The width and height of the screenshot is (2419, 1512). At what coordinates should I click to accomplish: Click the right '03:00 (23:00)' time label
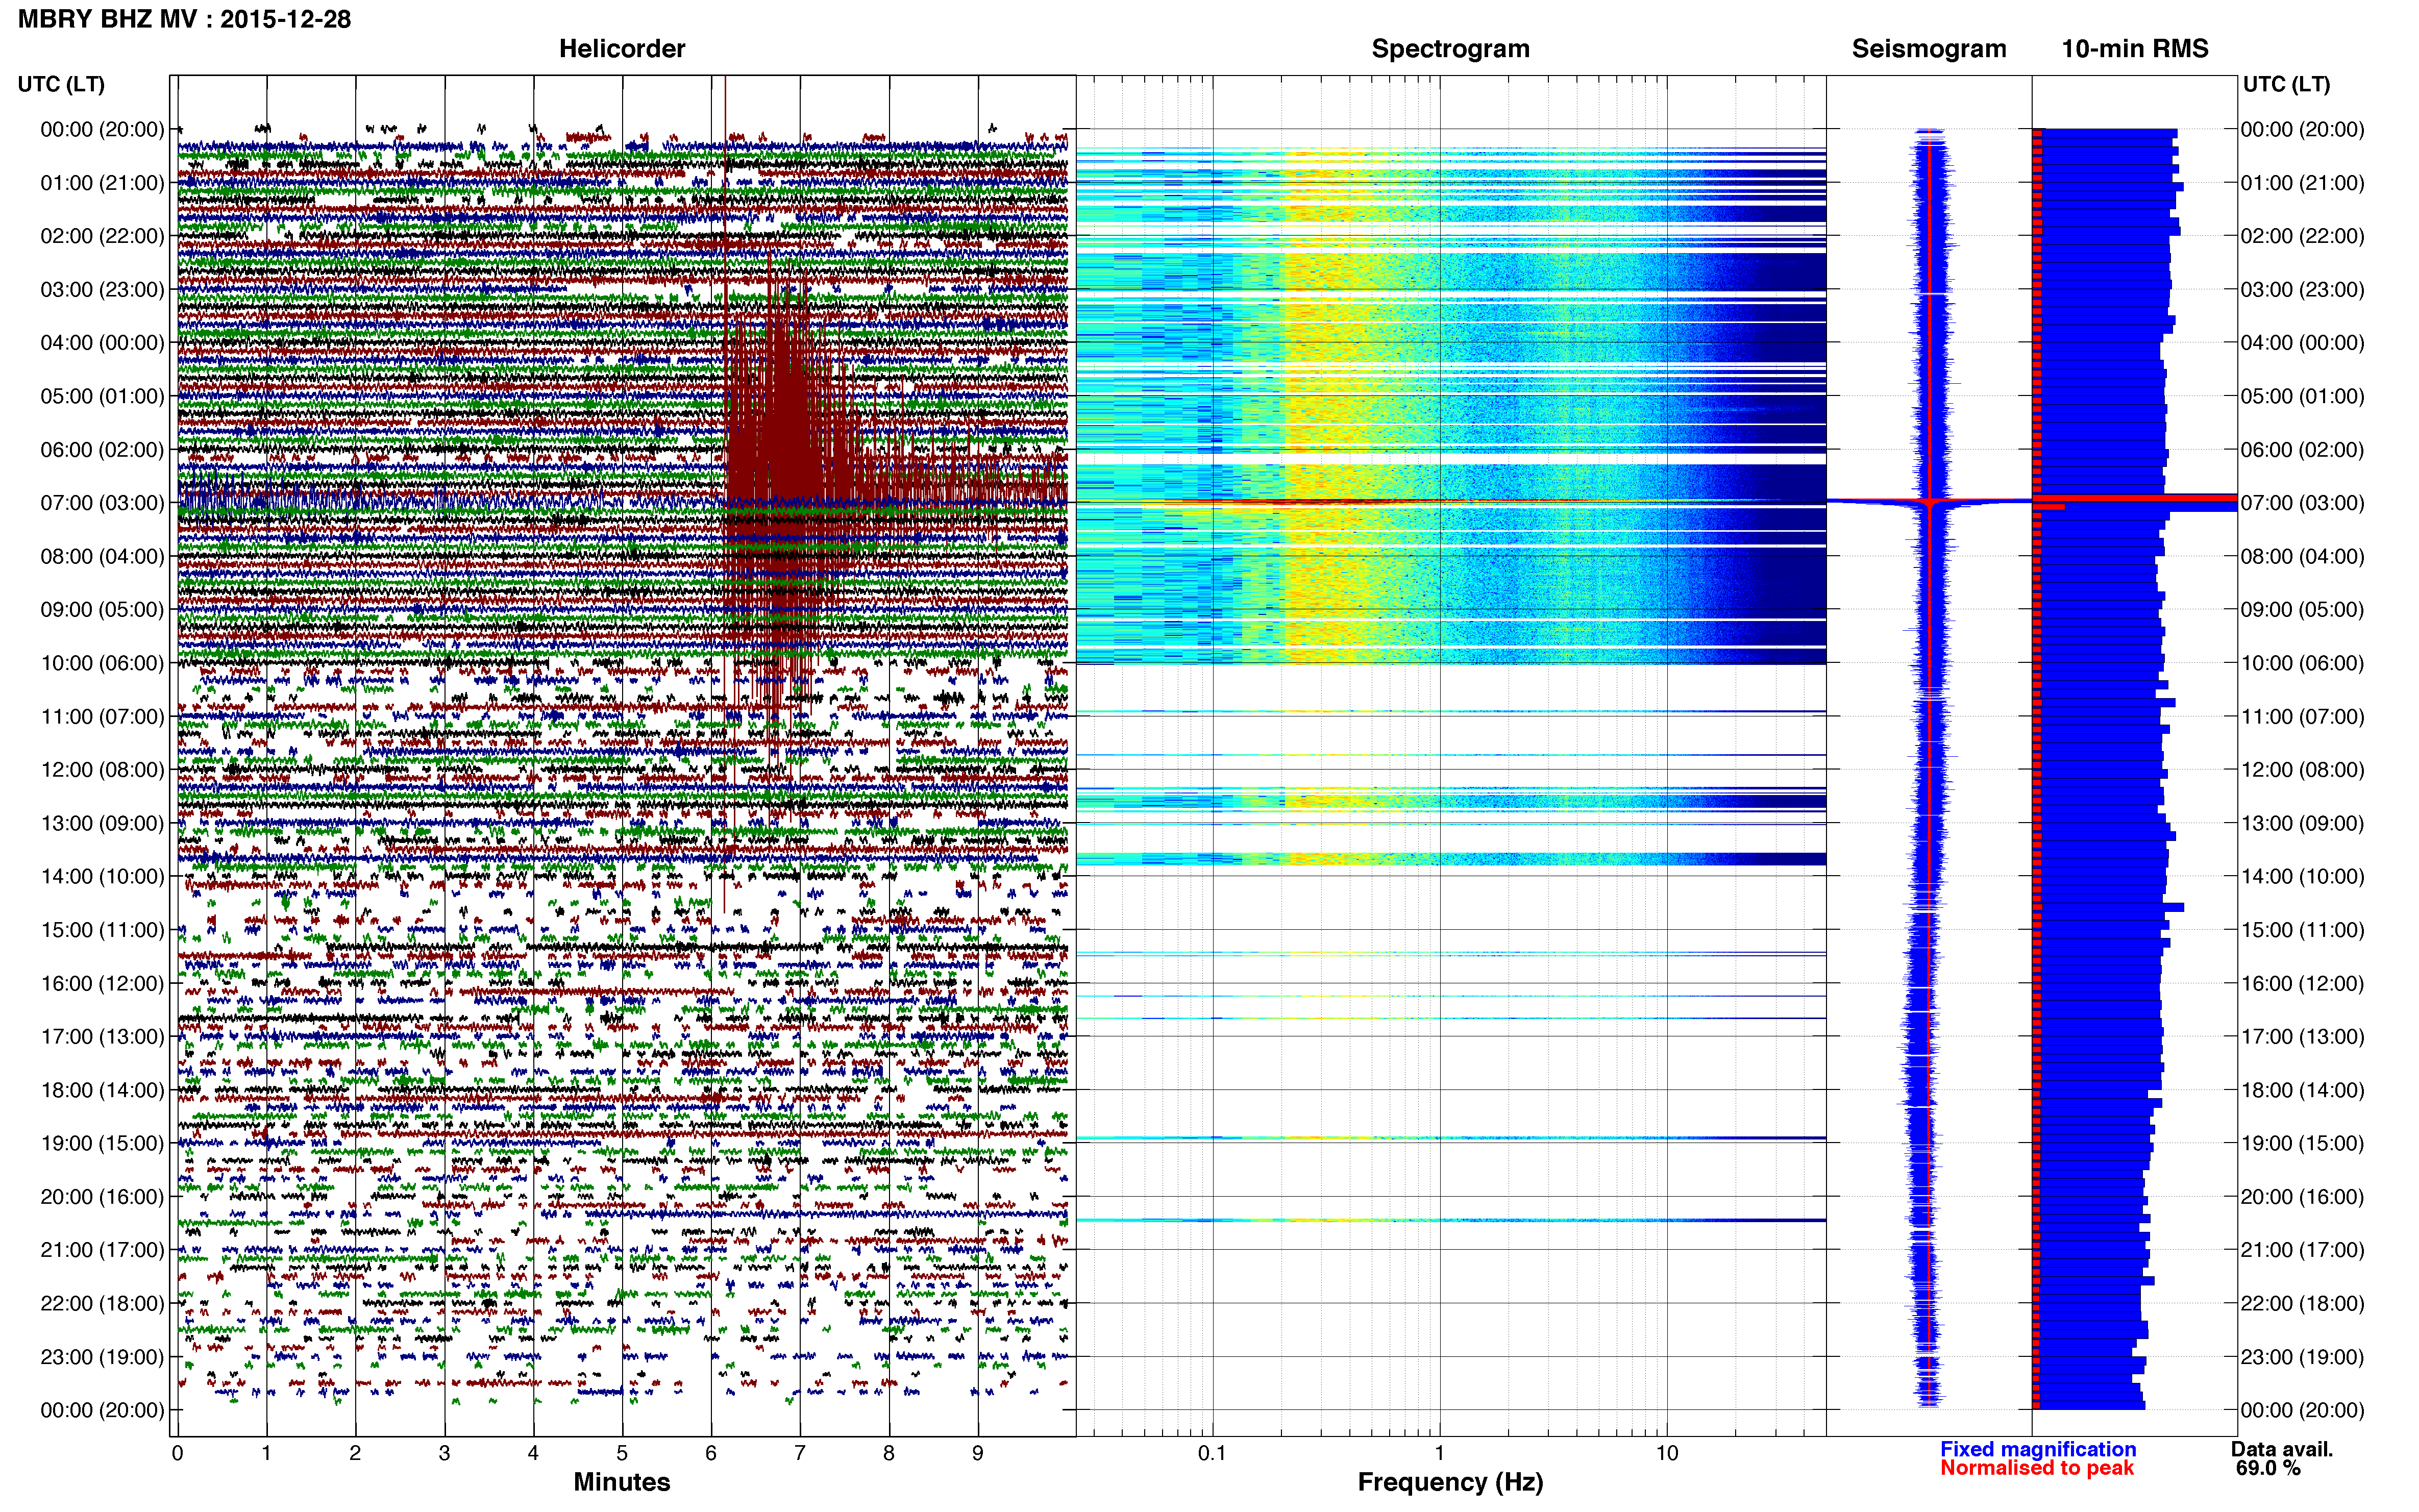2302,290
